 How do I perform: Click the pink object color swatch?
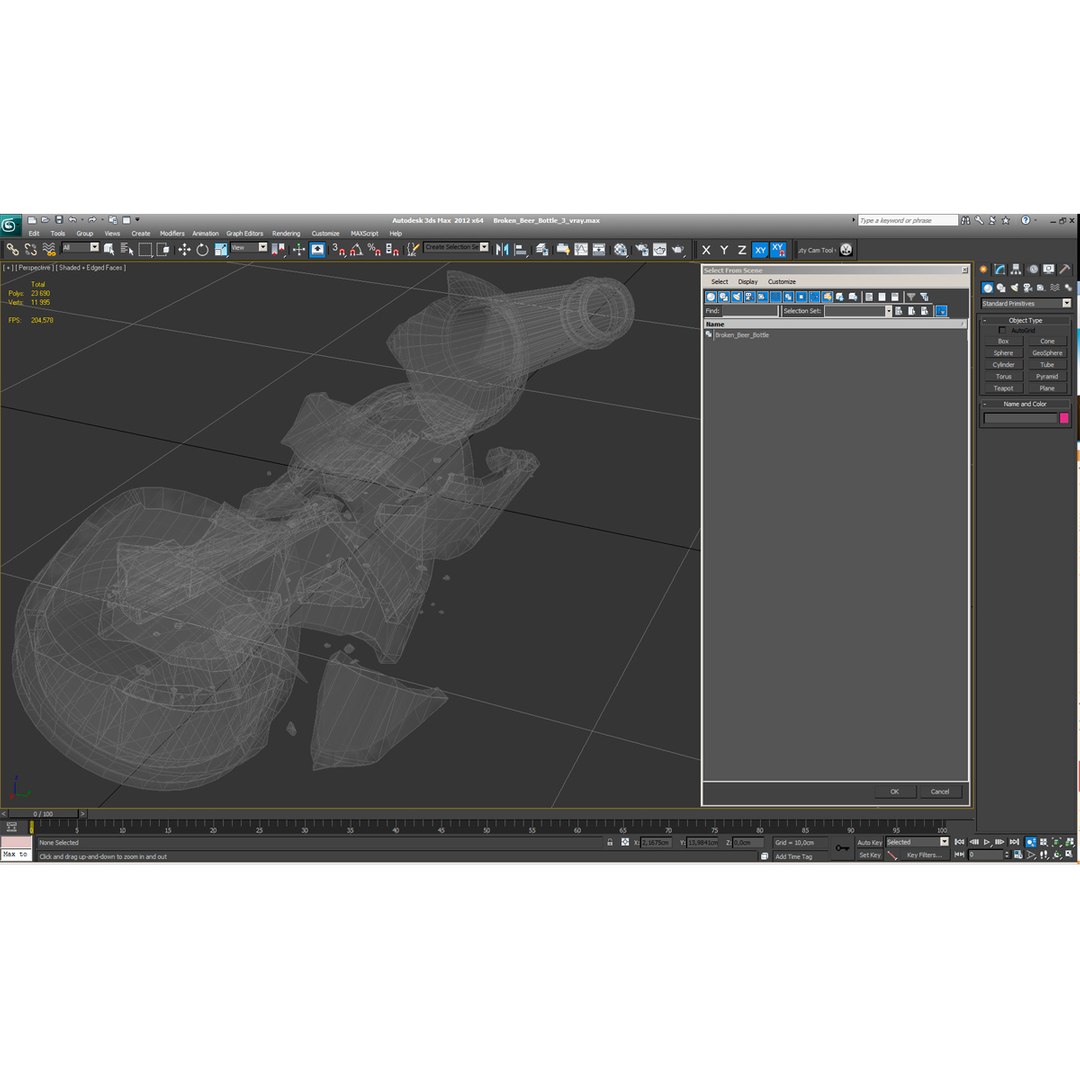(x=1063, y=418)
